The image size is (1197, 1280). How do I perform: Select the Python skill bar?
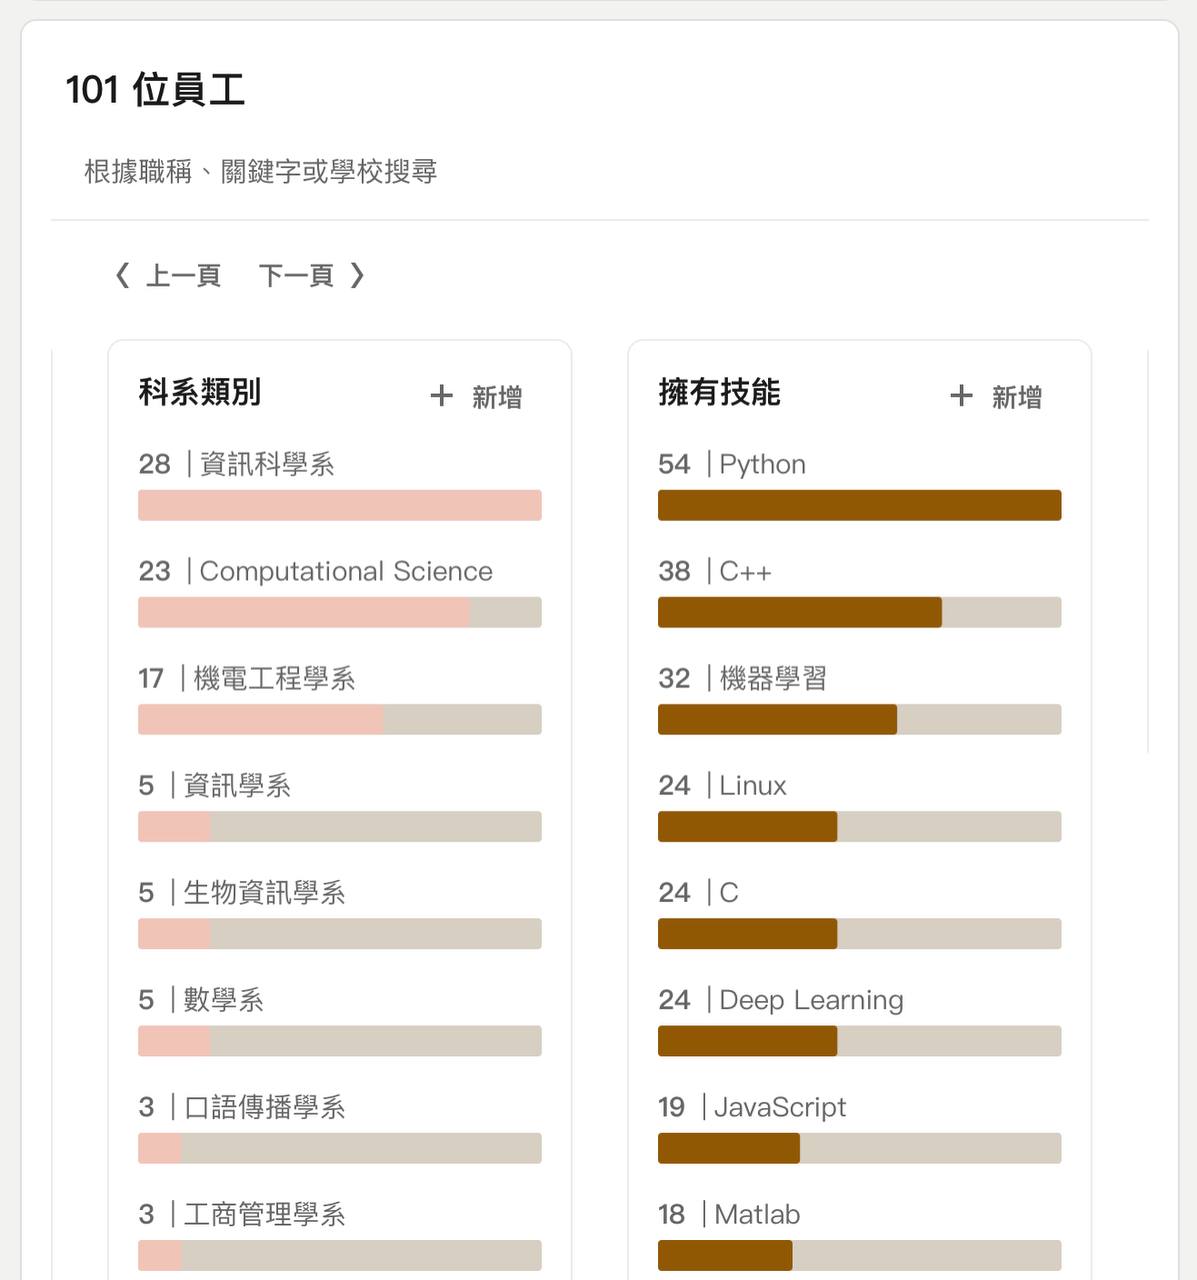[x=860, y=505]
